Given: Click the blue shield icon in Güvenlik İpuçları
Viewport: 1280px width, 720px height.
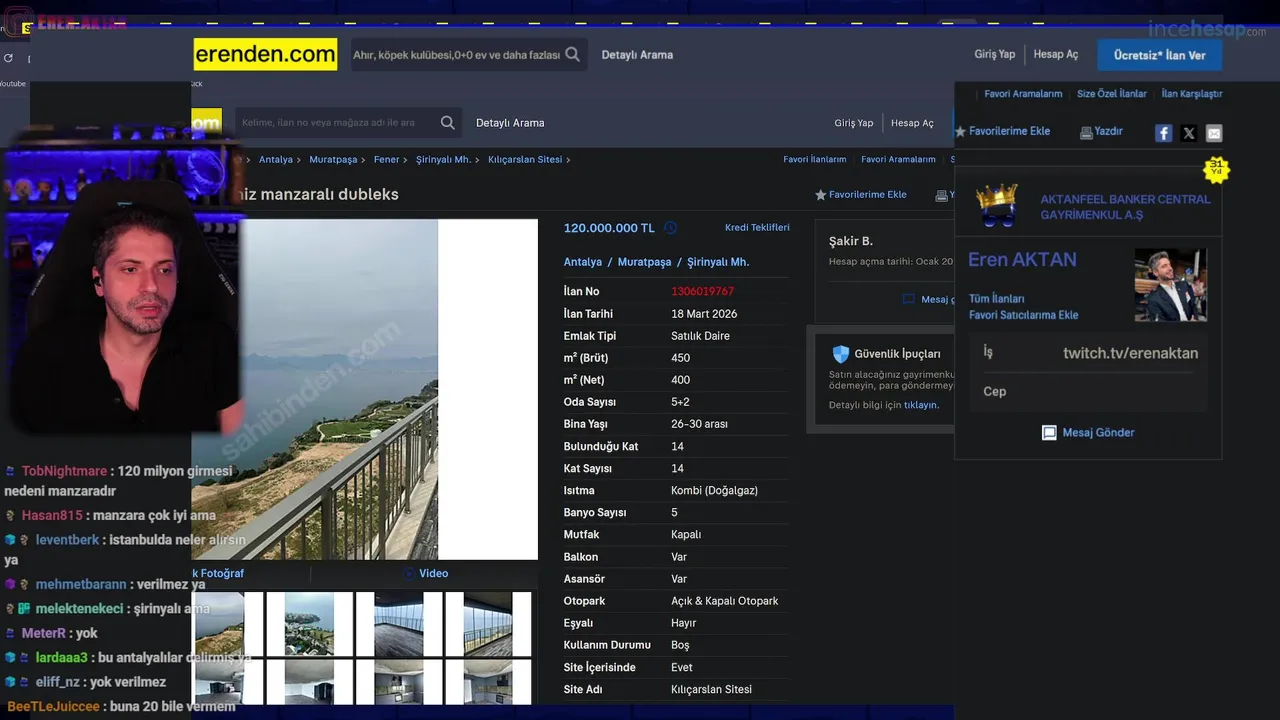Looking at the screenshot, I should pyautogui.click(x=840, y=354).
